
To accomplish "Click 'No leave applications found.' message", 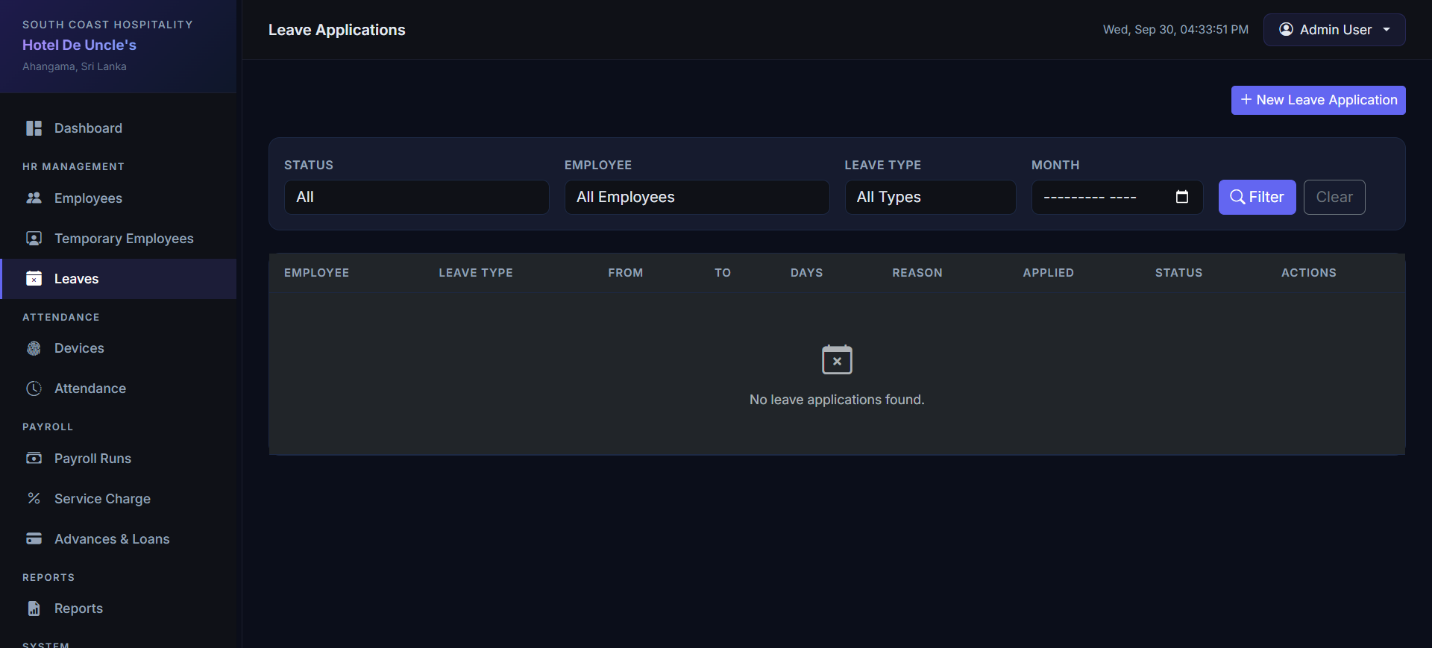I will (x=837, y=399).
